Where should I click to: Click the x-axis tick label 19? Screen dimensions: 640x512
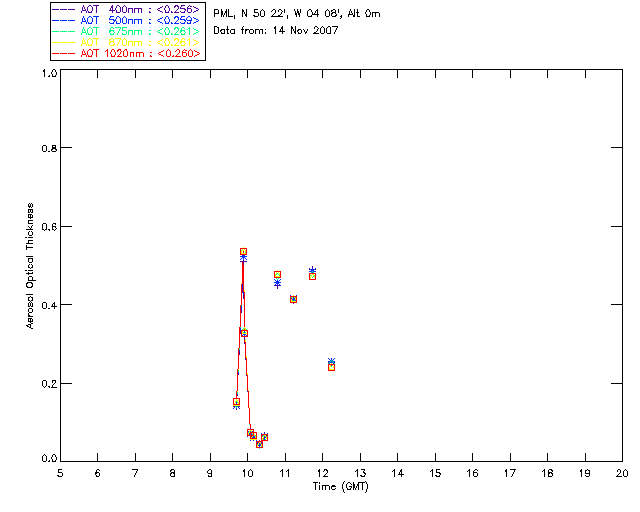(x=585, y=473)
